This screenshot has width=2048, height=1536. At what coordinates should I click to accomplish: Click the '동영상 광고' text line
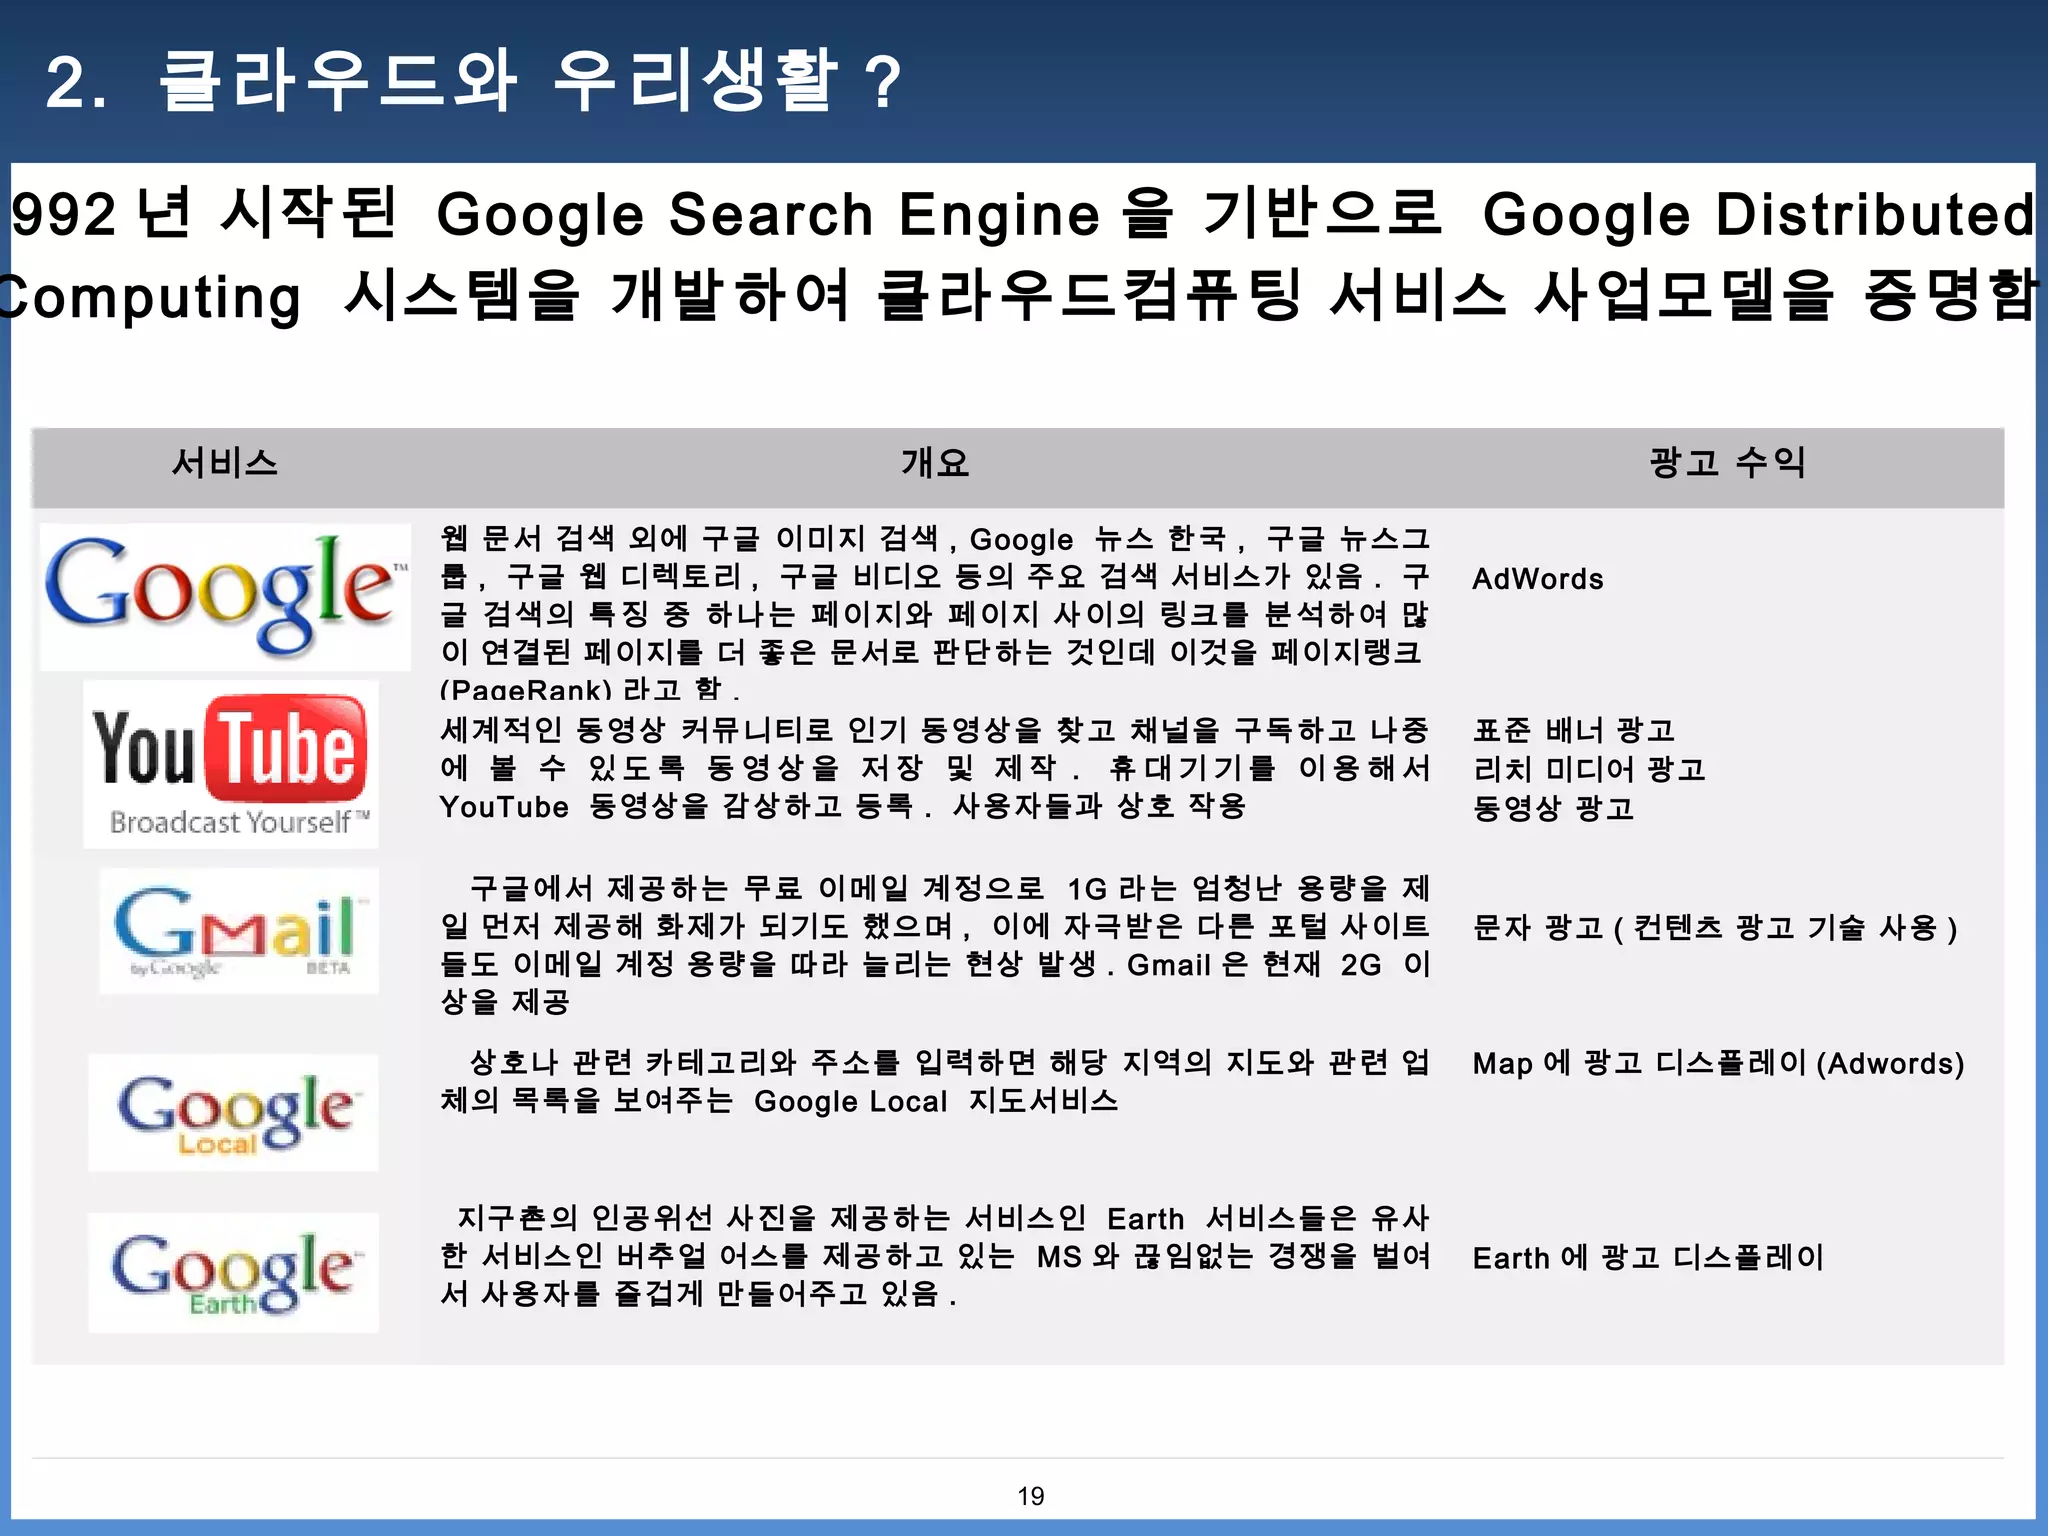point(1553,808)
